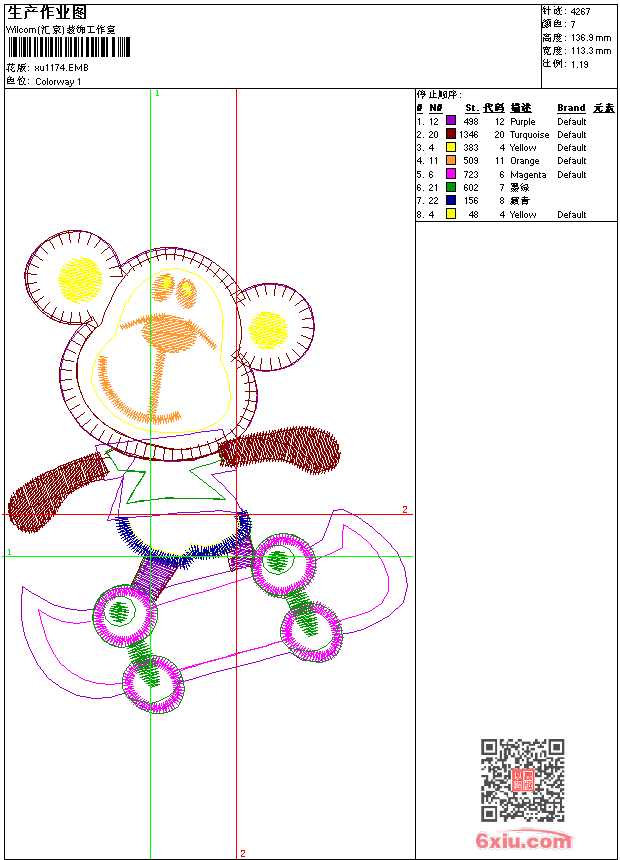Select the yellow fill in the monkey's left ear

[80, 280]
